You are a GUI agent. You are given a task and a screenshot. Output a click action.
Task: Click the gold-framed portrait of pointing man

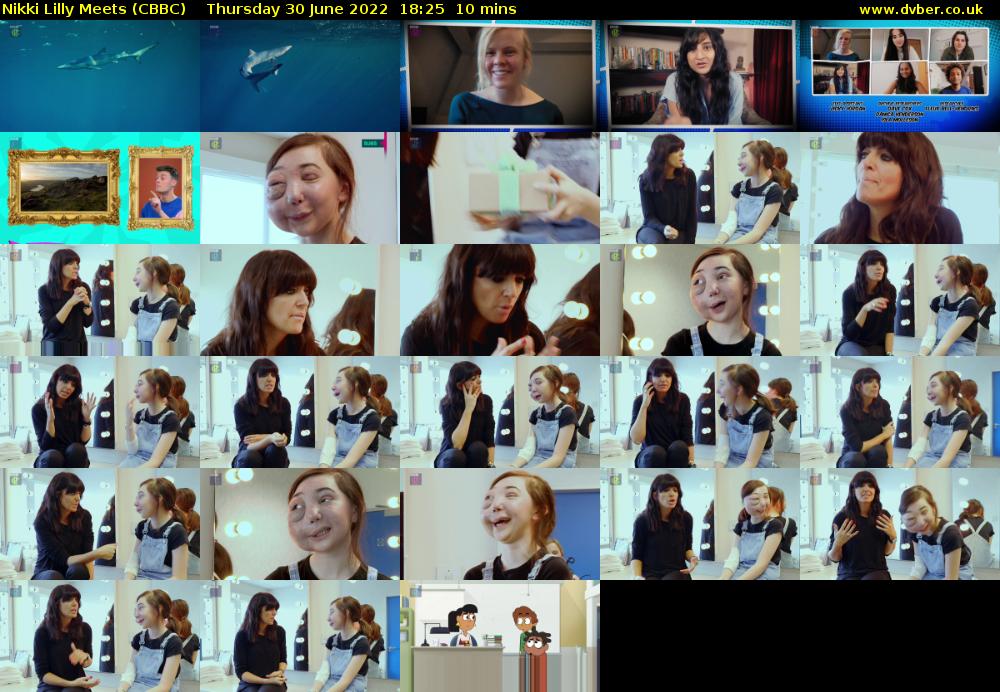point(160,186)
